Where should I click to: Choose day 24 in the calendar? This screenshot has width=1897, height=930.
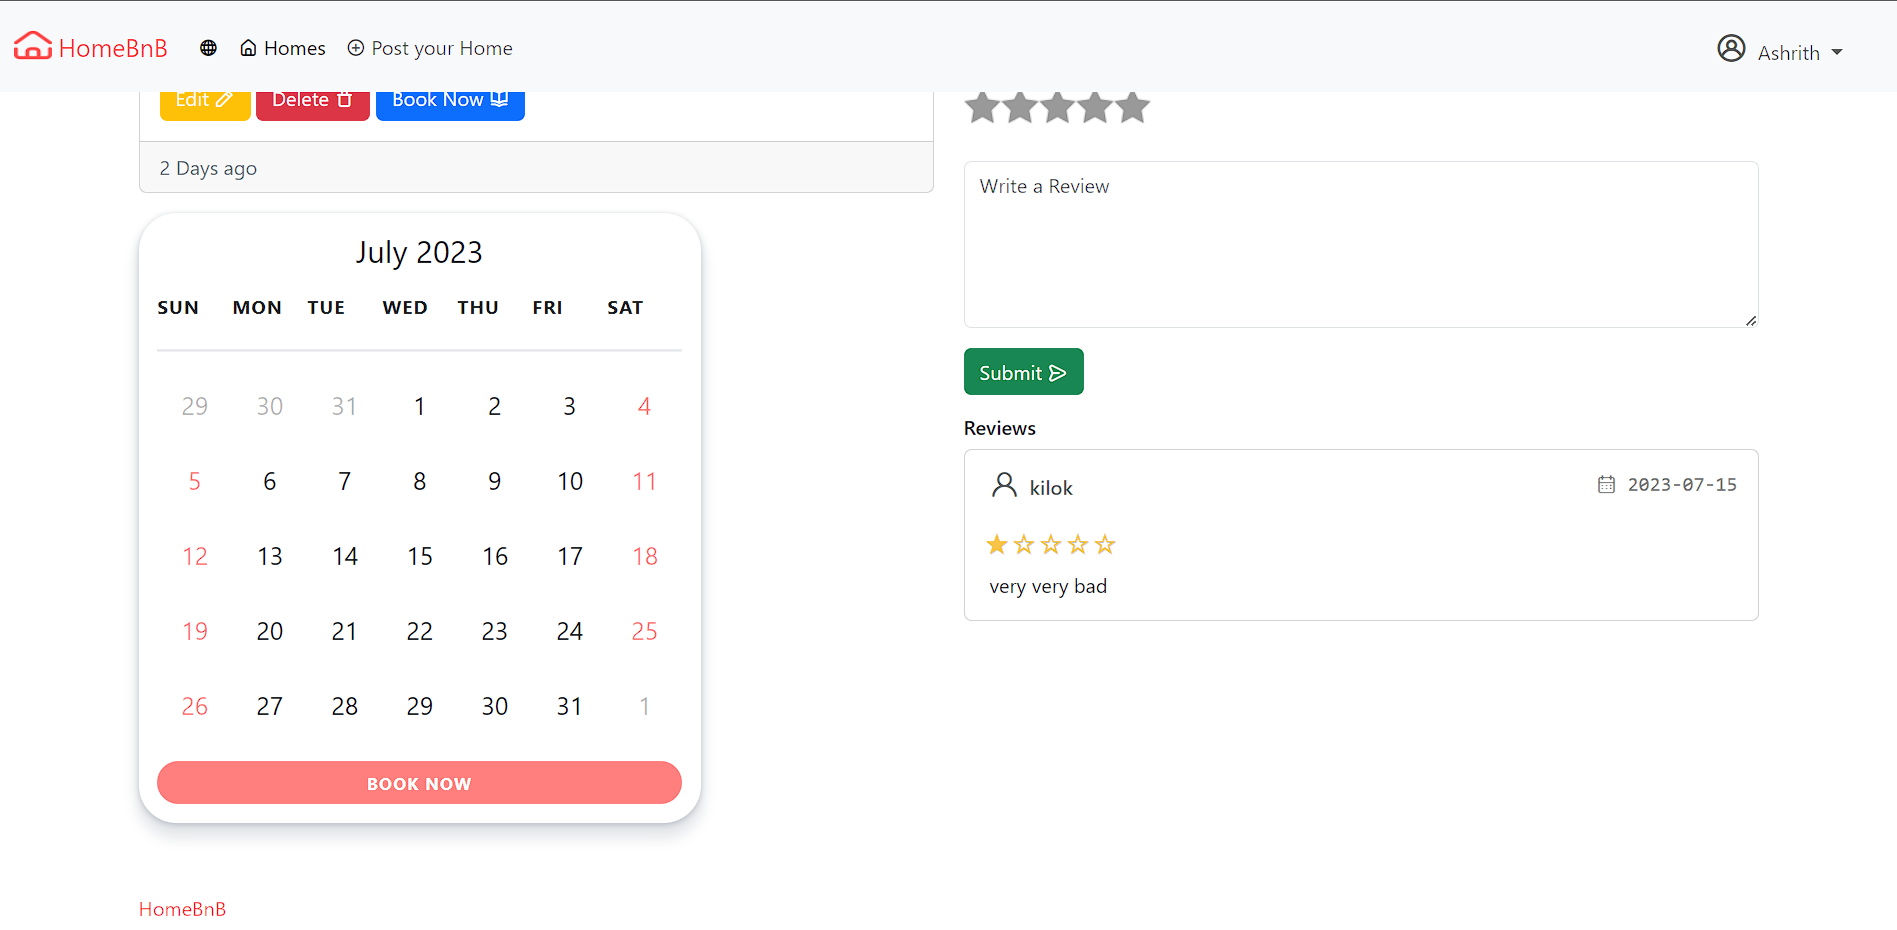pos(570,631)
